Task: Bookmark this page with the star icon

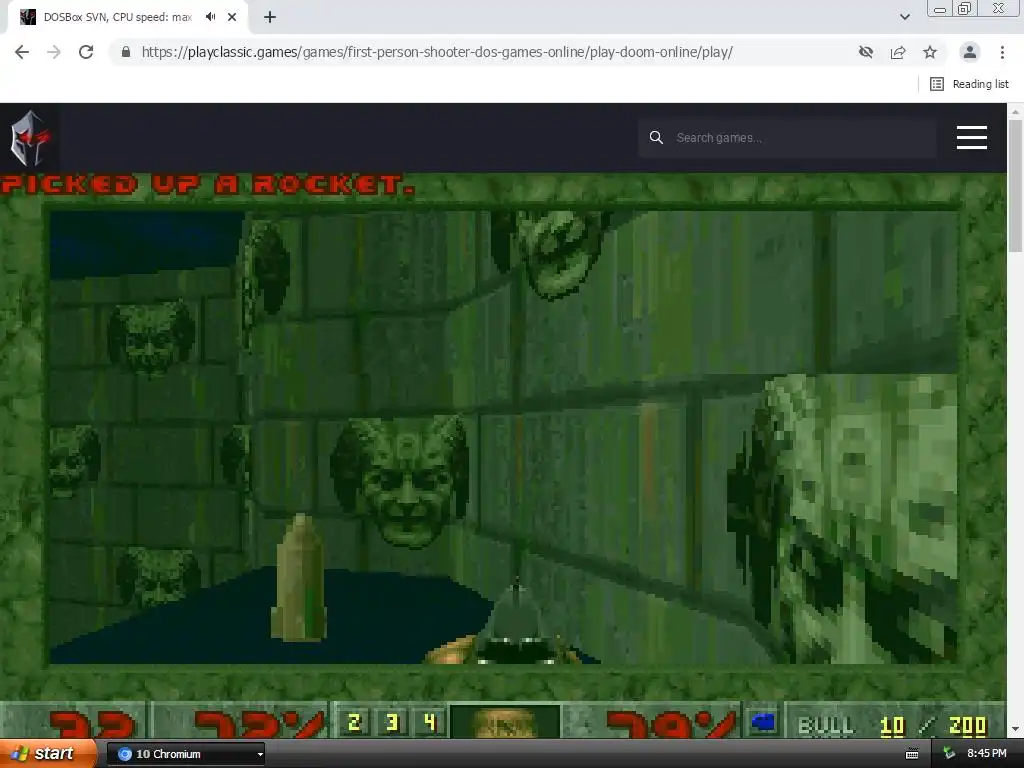Action: pyautogui.click(x=930, y=52)
